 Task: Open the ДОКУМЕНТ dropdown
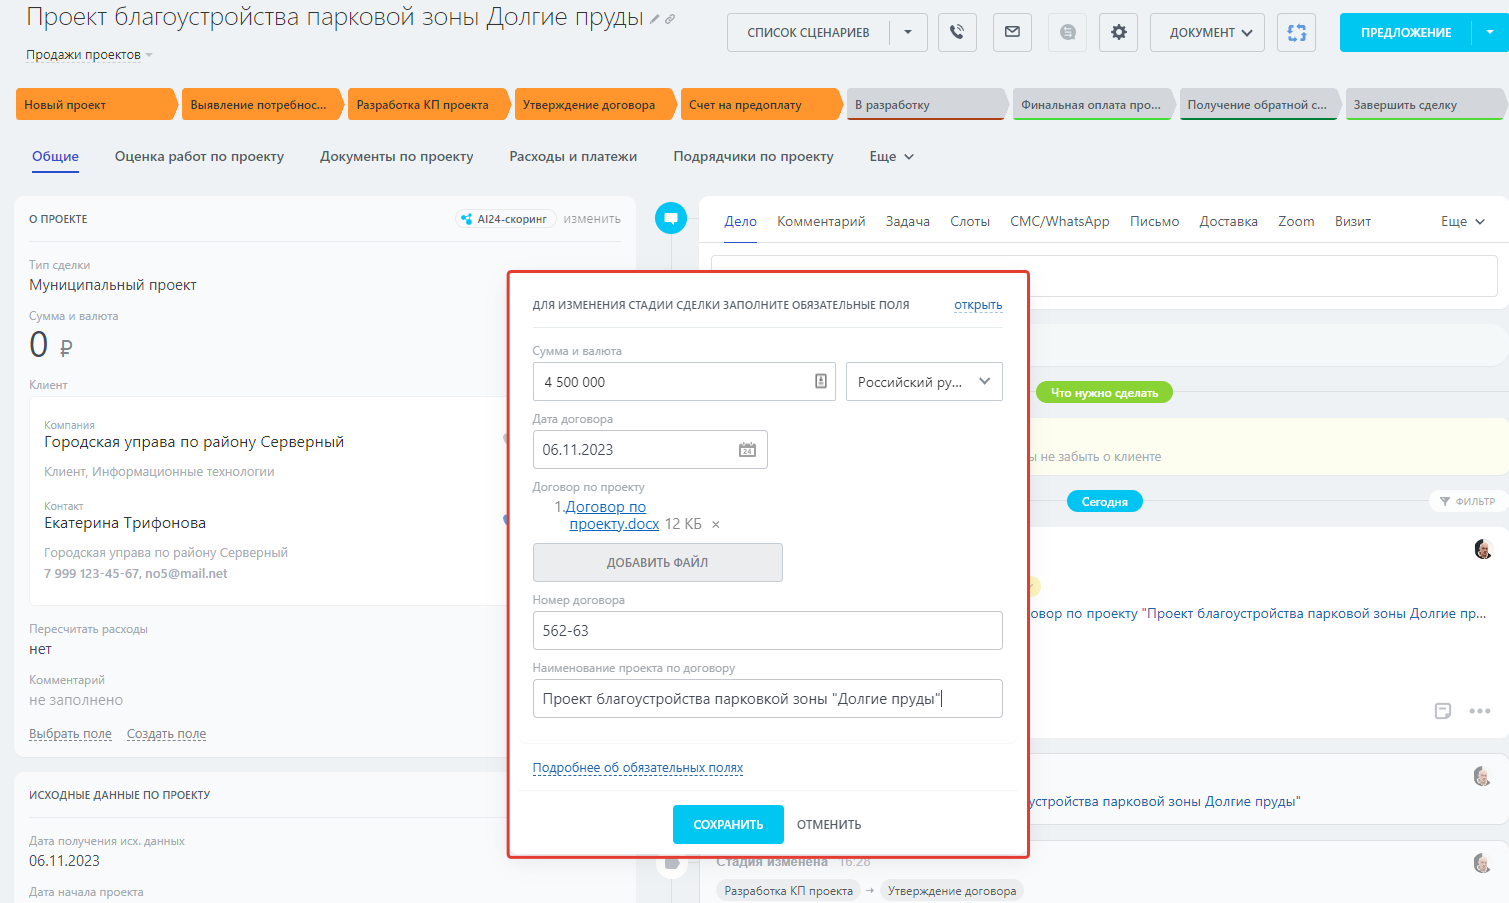pyautogui.click(x=1207, y=32)
